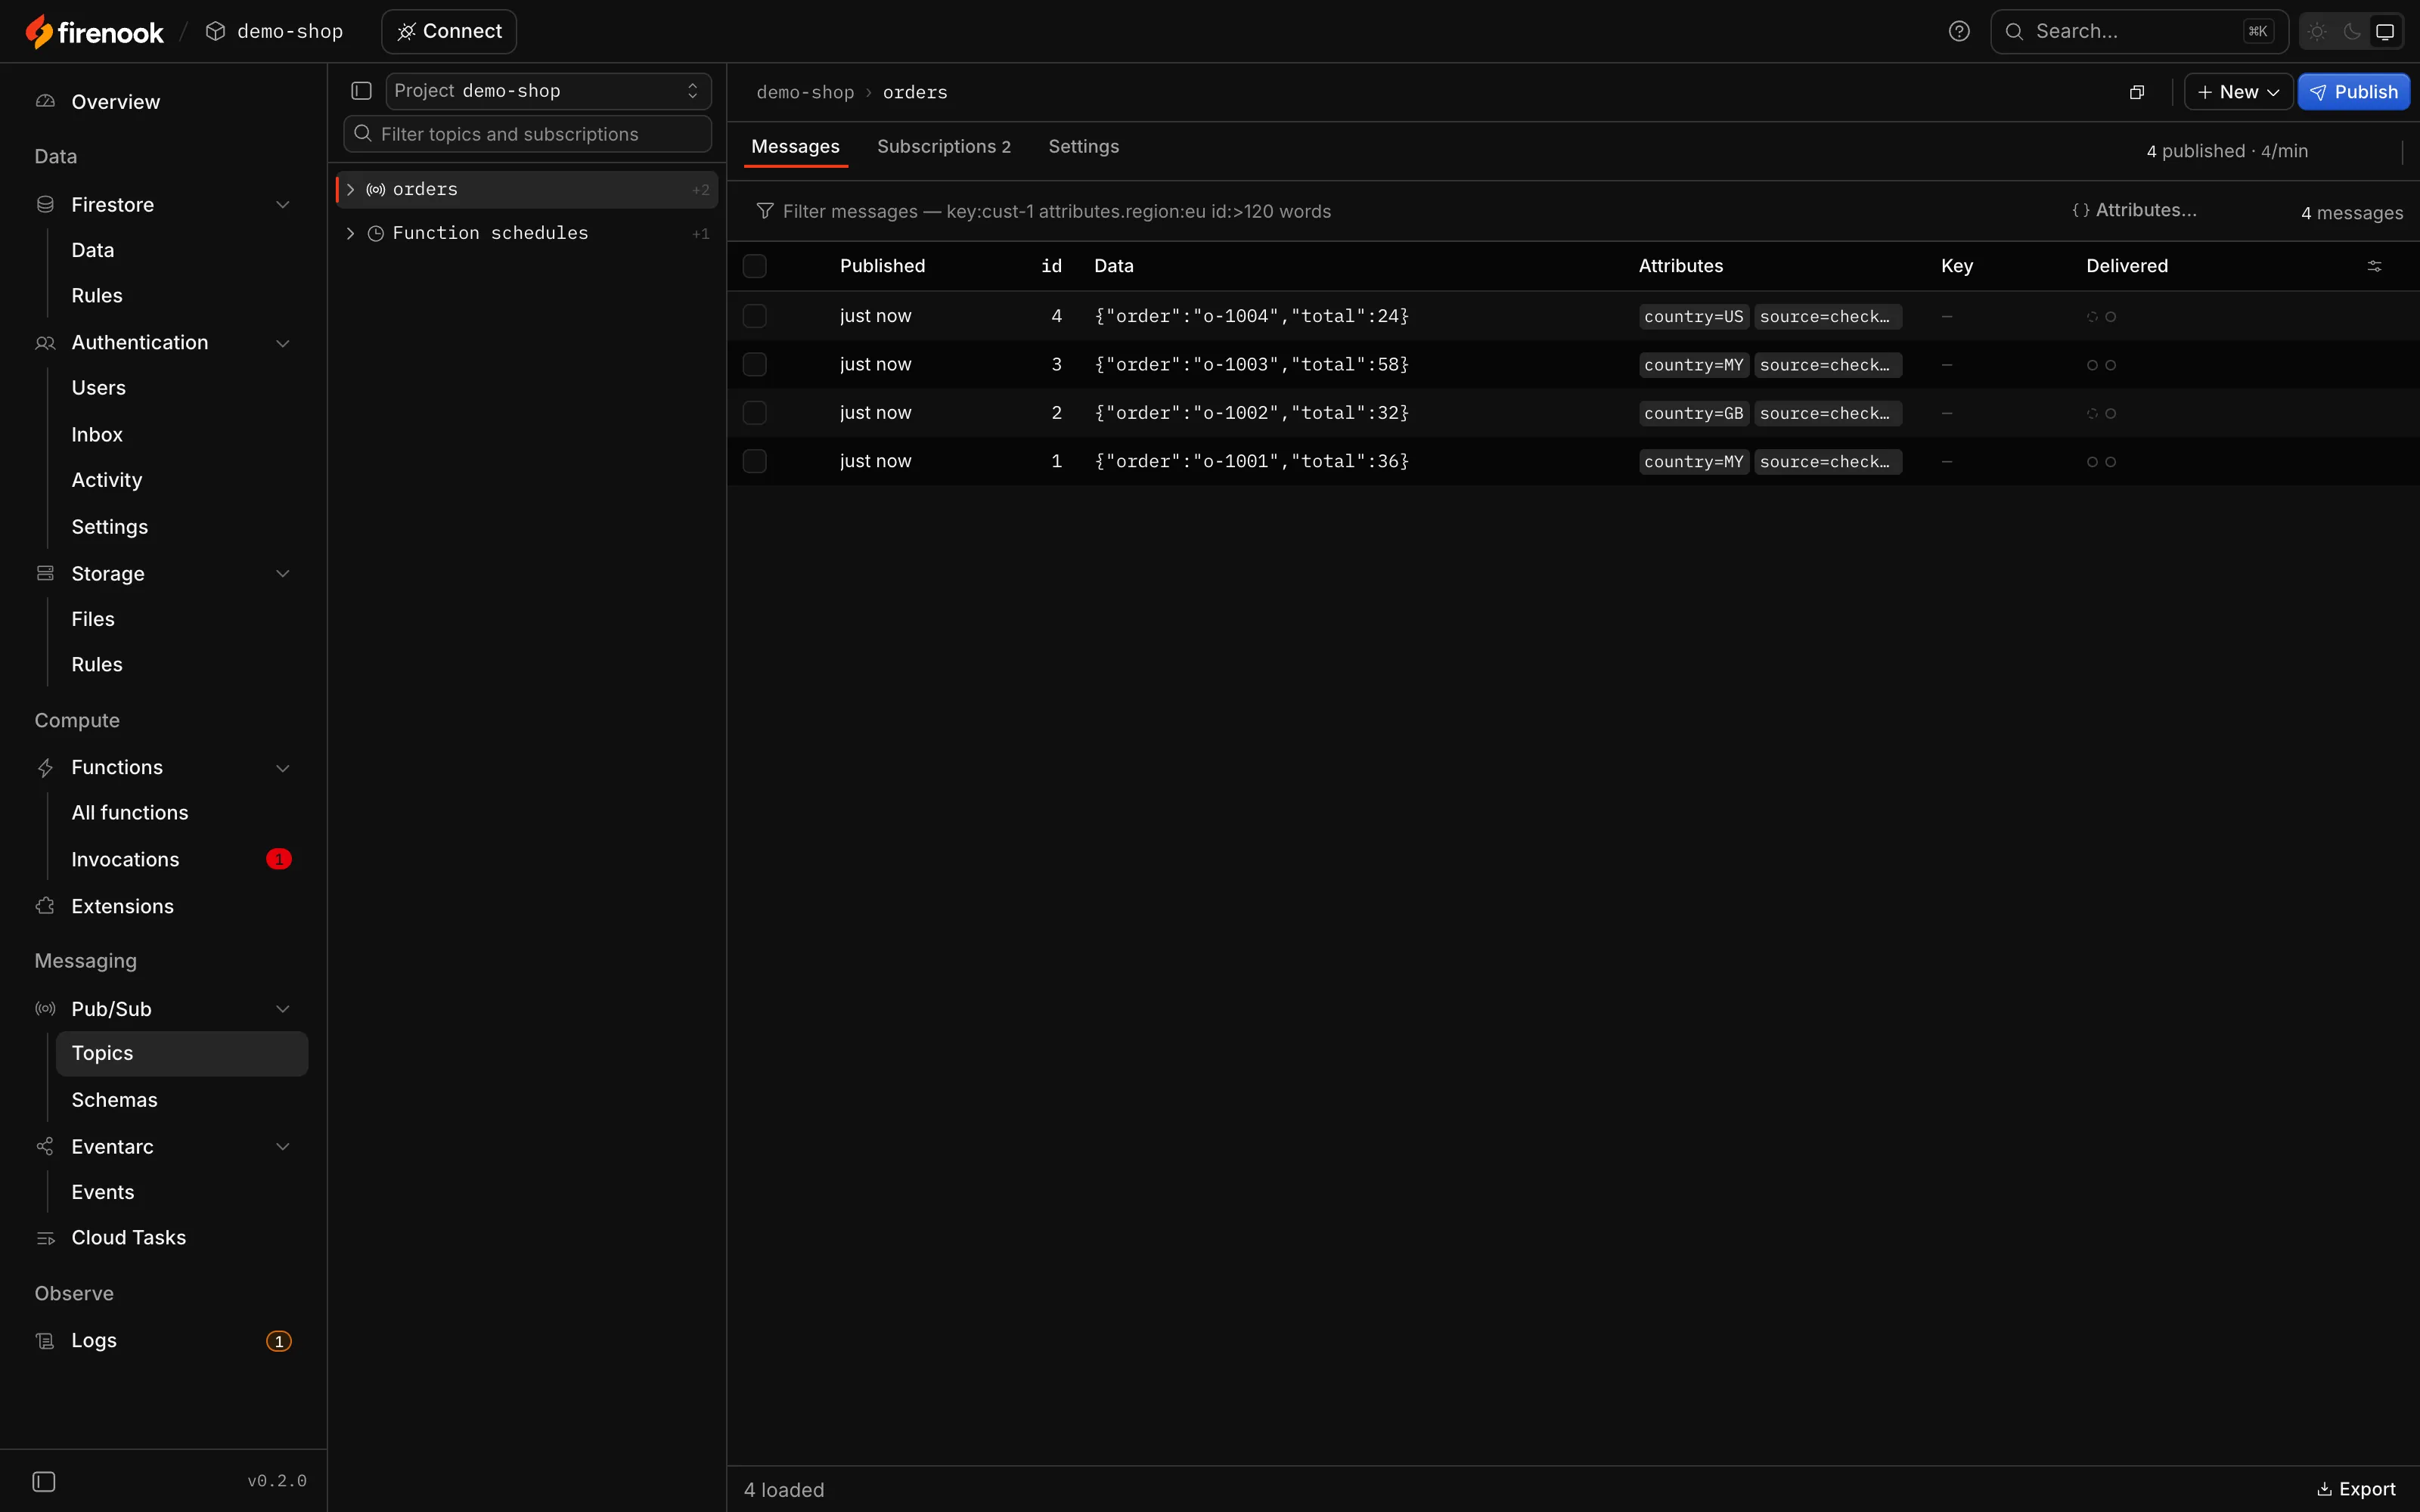This screenshot has height=1512, width=2420.
Task: Check the row for order o-1003
Action: [x=755, y=364]
